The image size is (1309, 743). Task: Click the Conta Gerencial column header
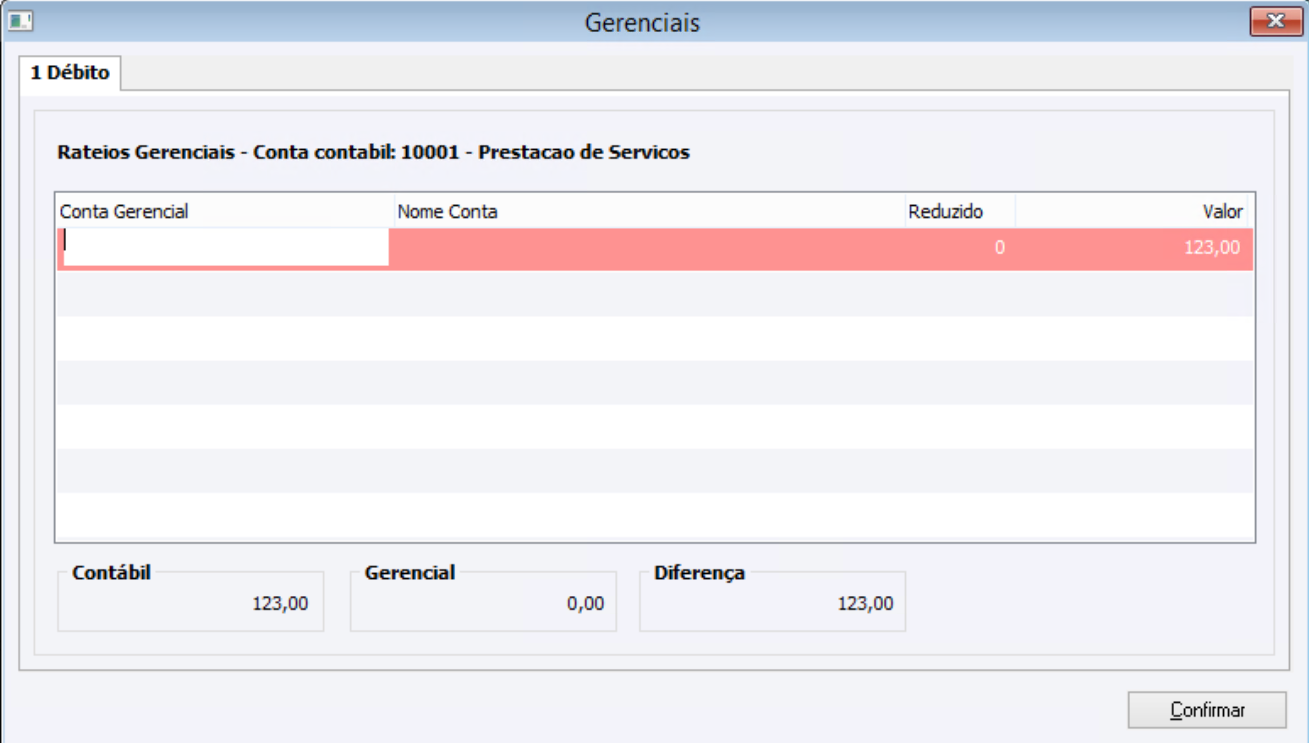pos(225,212)
